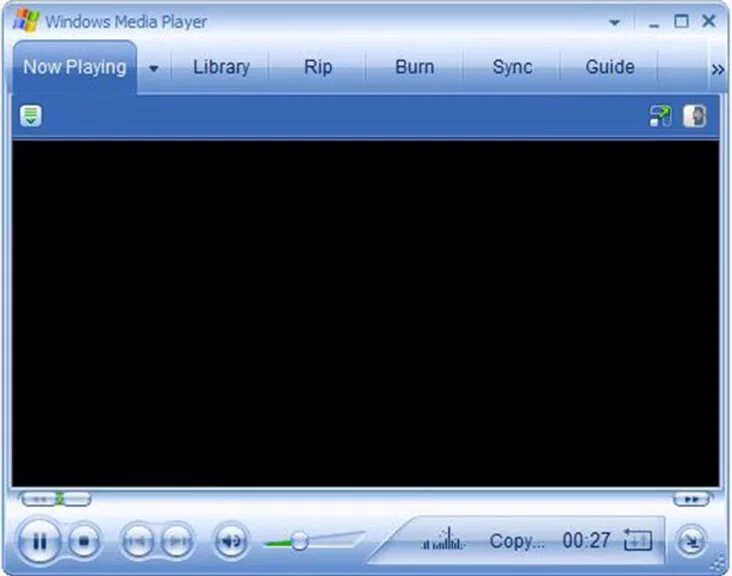
Task: Skip to the next track
Action: coord(177,542)
